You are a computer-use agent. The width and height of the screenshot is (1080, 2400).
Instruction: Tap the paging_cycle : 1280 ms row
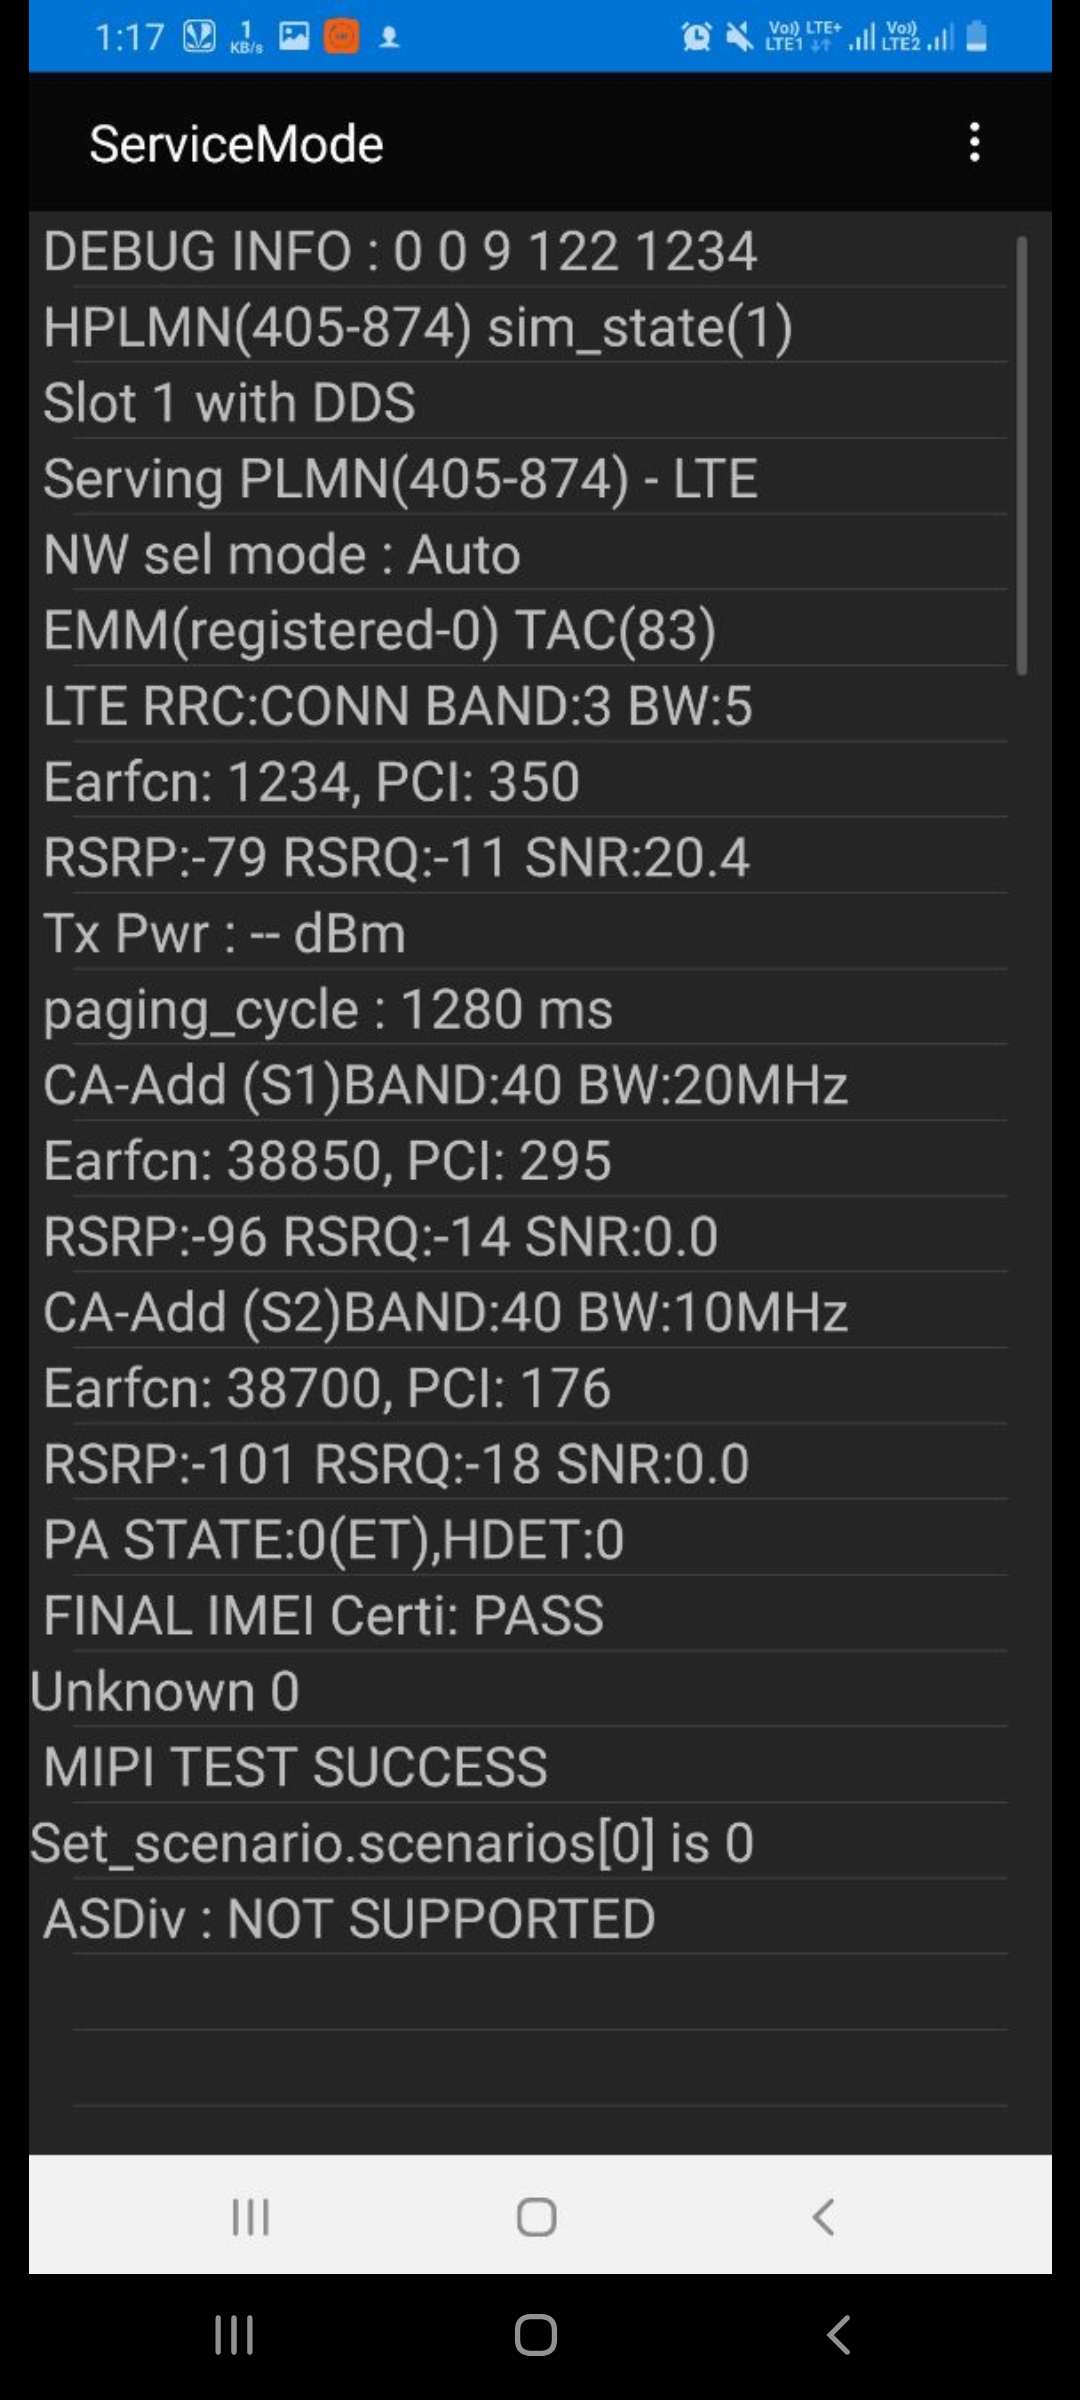click(x=328, y=1010)
